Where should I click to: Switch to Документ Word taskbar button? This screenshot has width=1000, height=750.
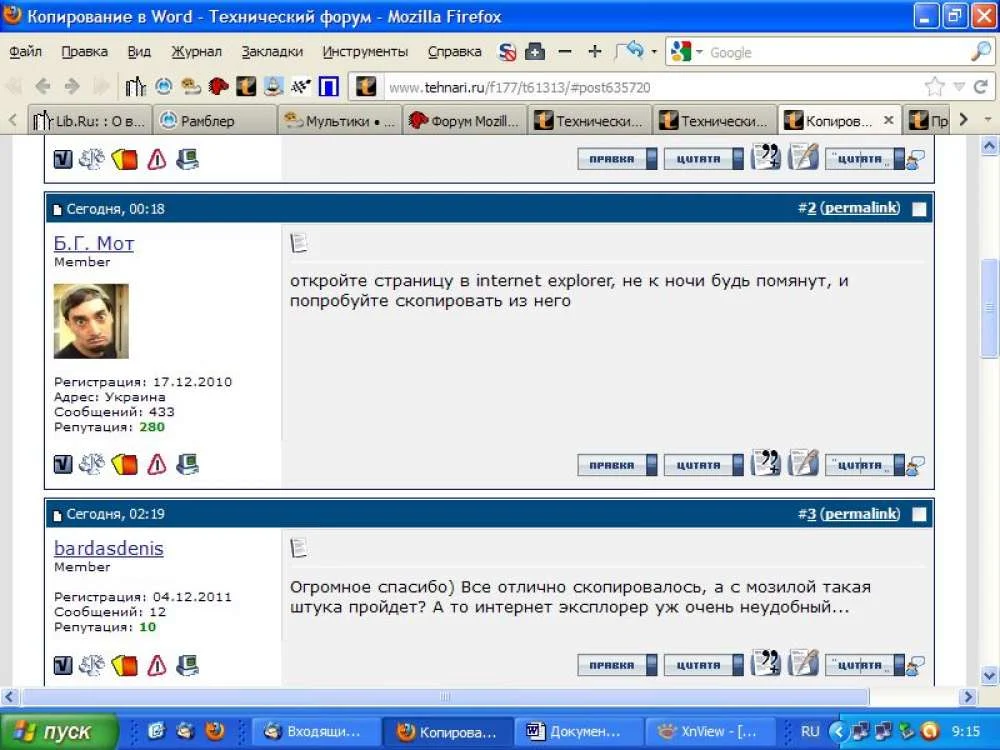[x=577, y=732]
